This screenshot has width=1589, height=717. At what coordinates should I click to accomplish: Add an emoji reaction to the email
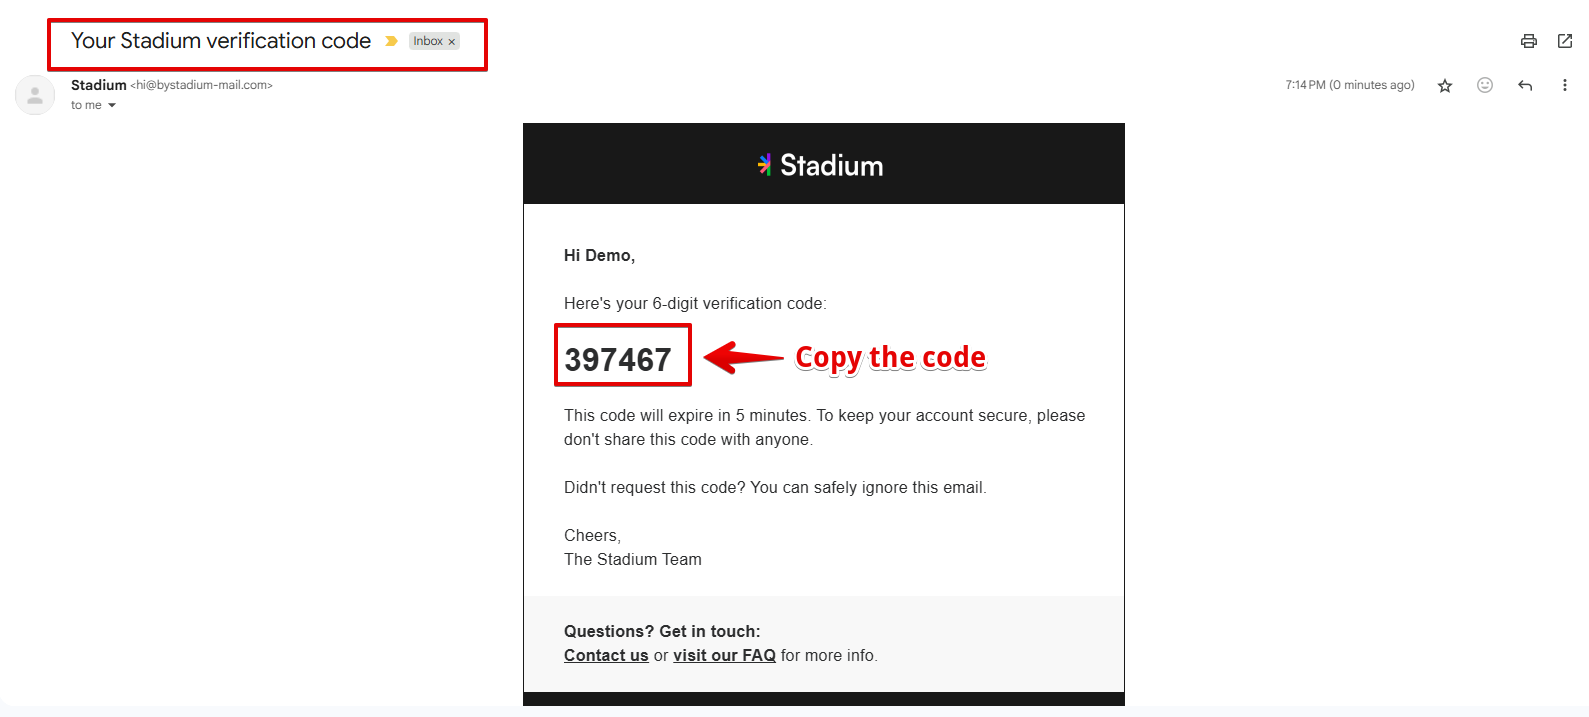1485,85
